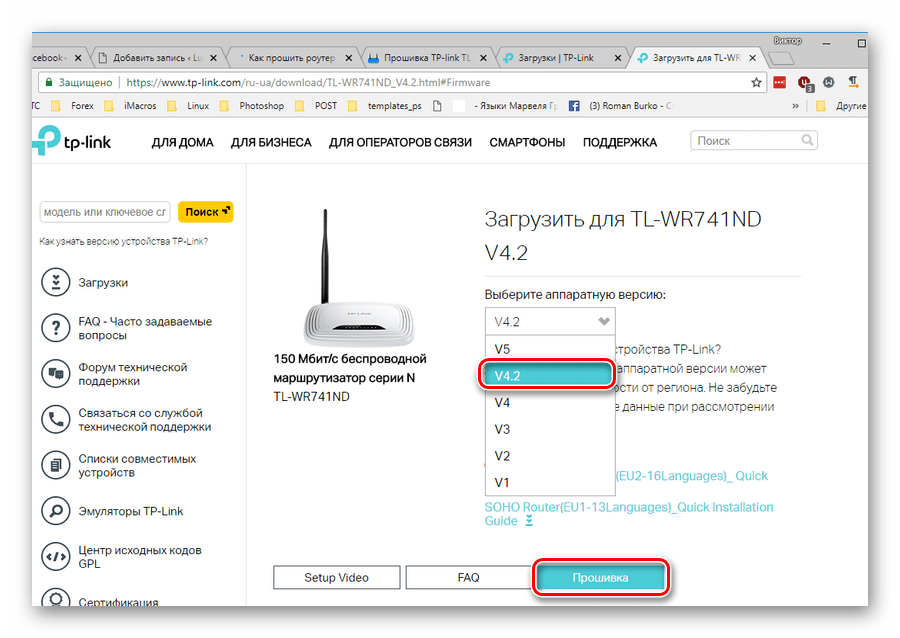Expand the hardware version dropdown V4.2
This screenshot has width=900, height=638.
(550, 321)
